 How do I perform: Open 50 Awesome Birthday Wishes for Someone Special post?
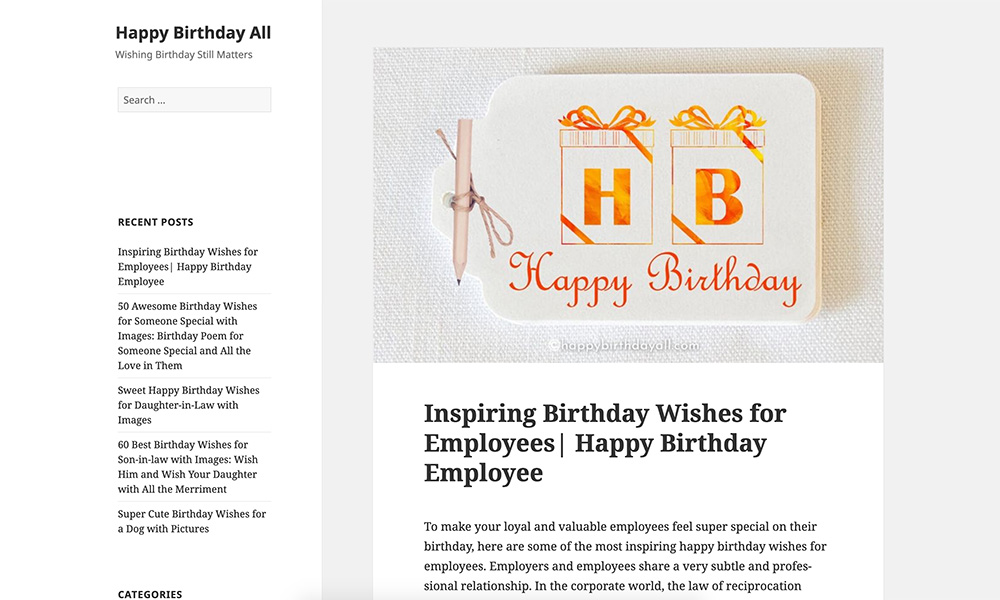pos(188,335)
